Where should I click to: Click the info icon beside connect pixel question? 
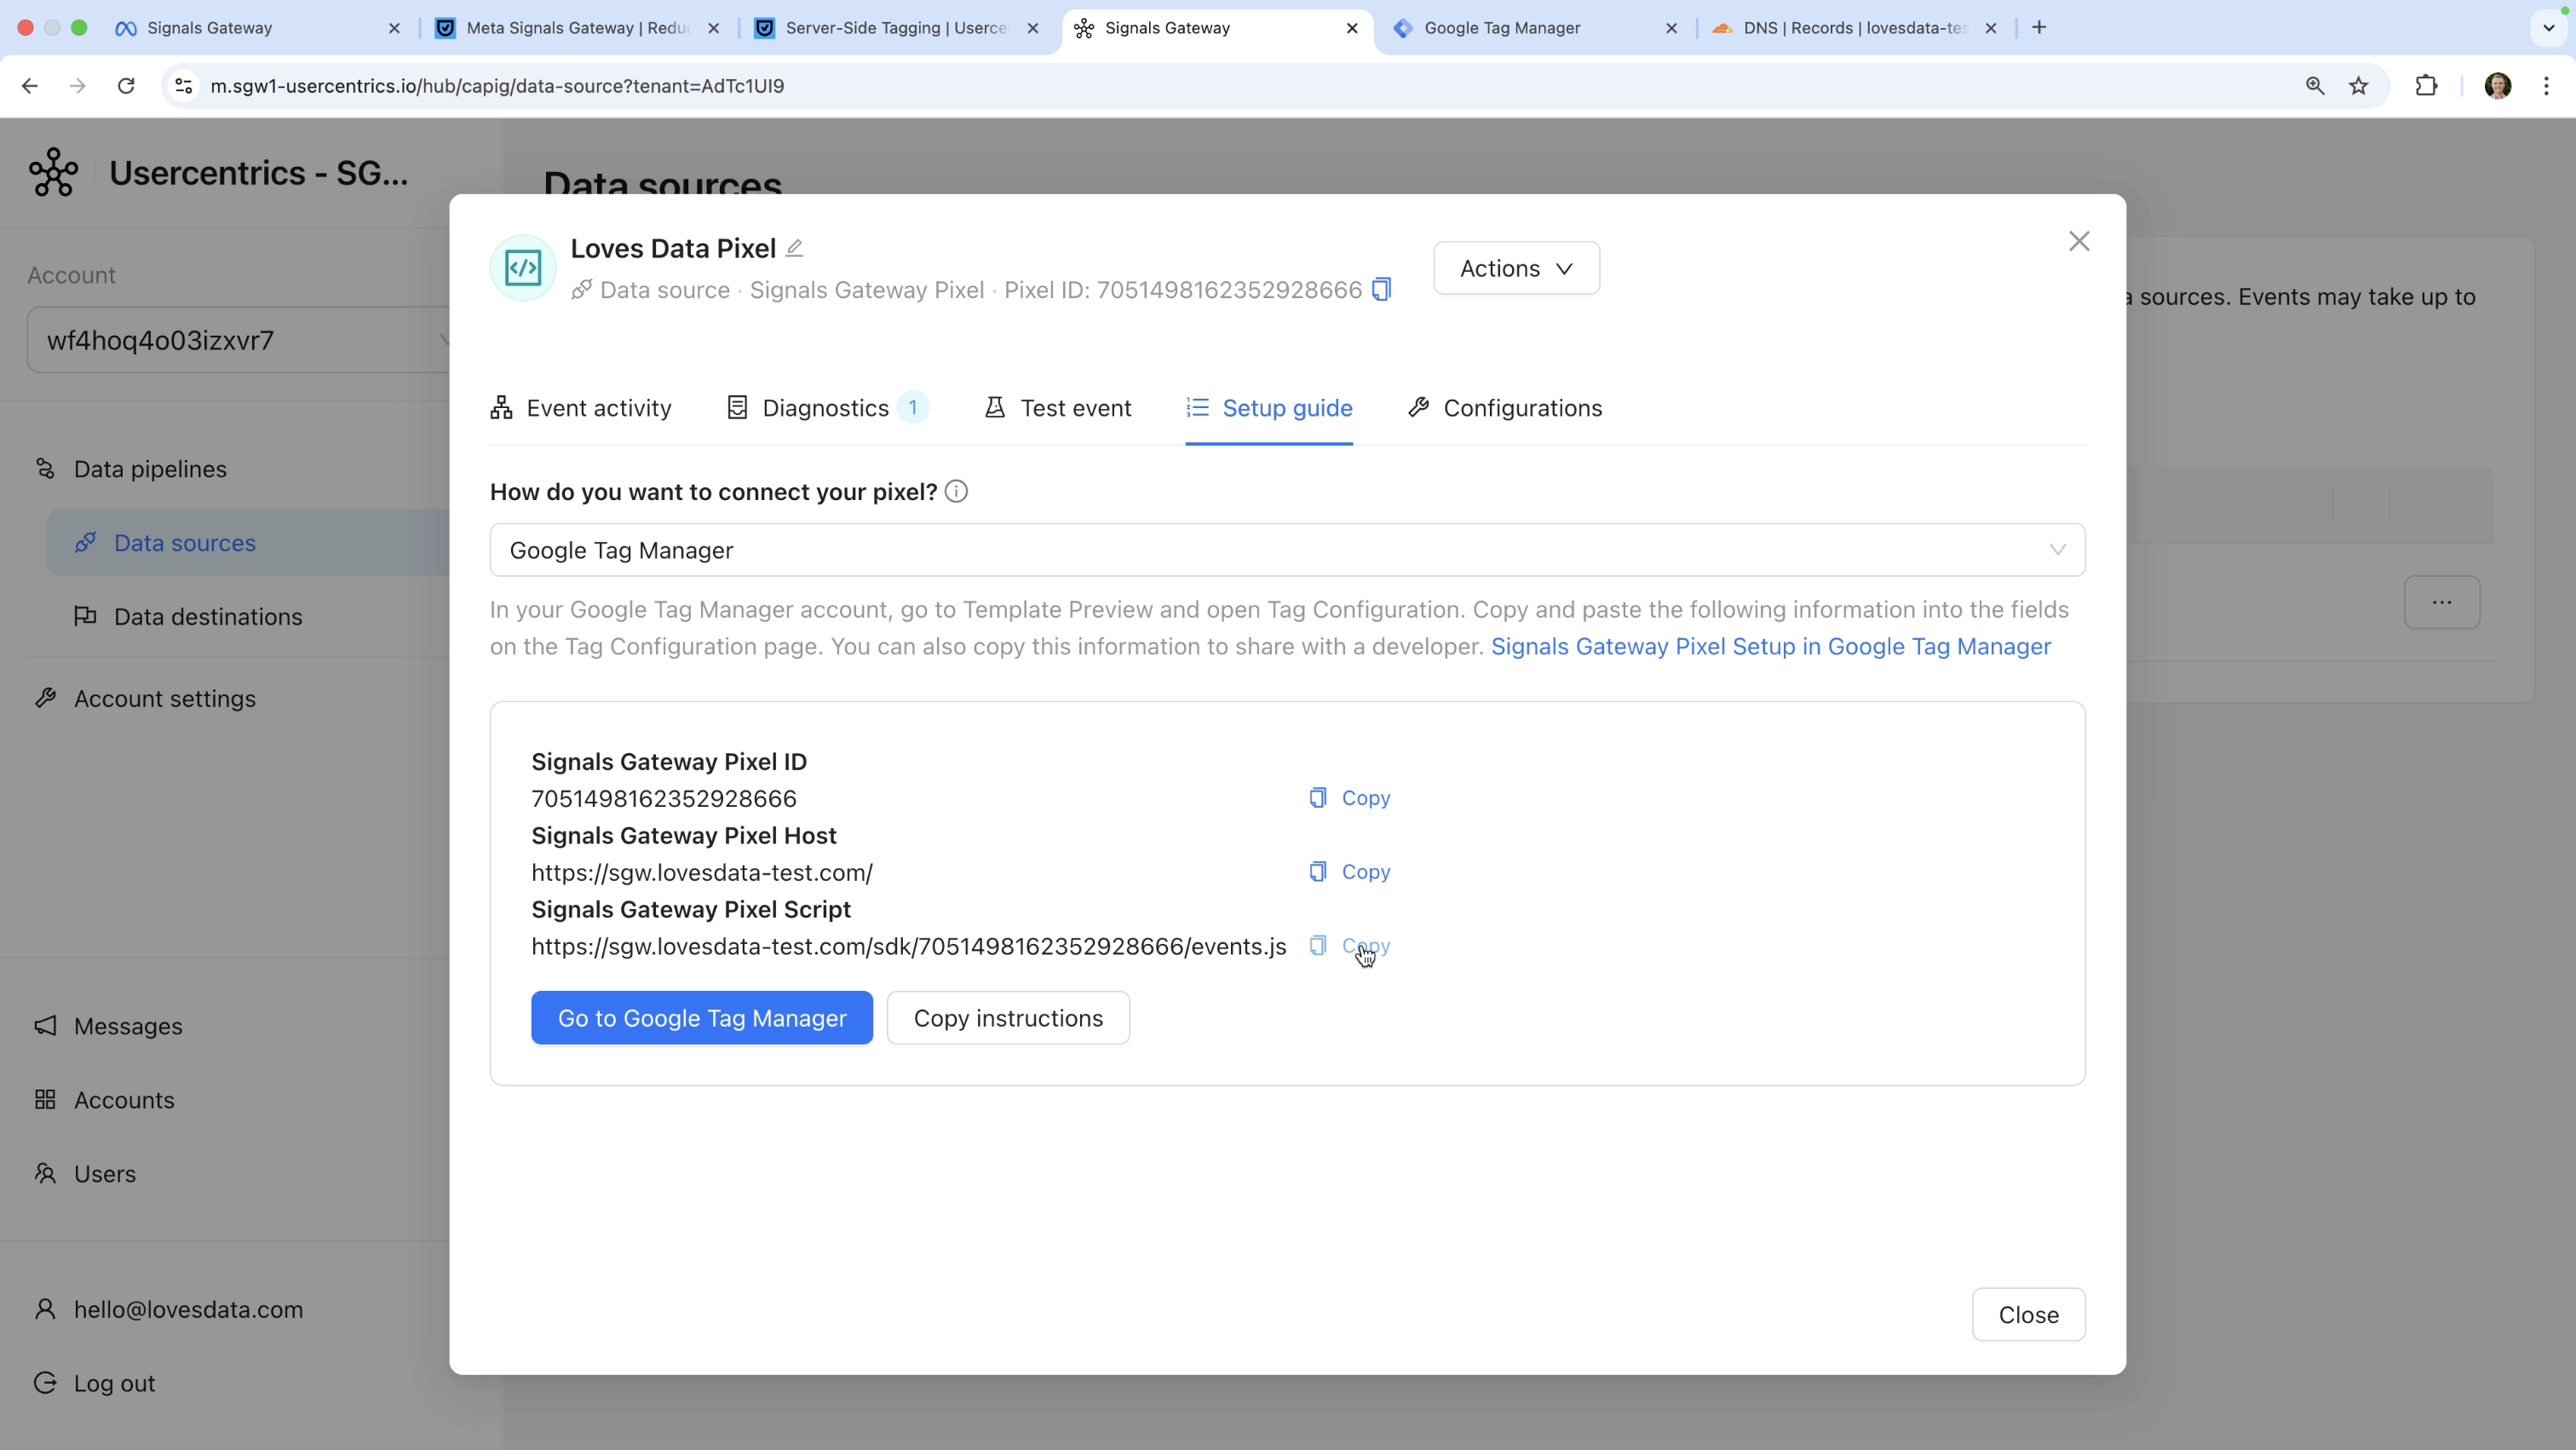click(956, 491)
